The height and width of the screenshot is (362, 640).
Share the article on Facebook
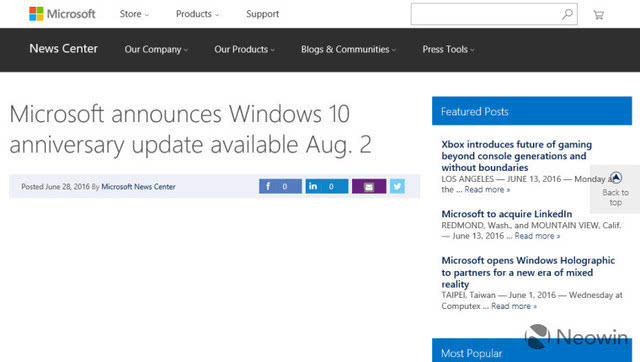pyautogui.click(x=280, y=187)
